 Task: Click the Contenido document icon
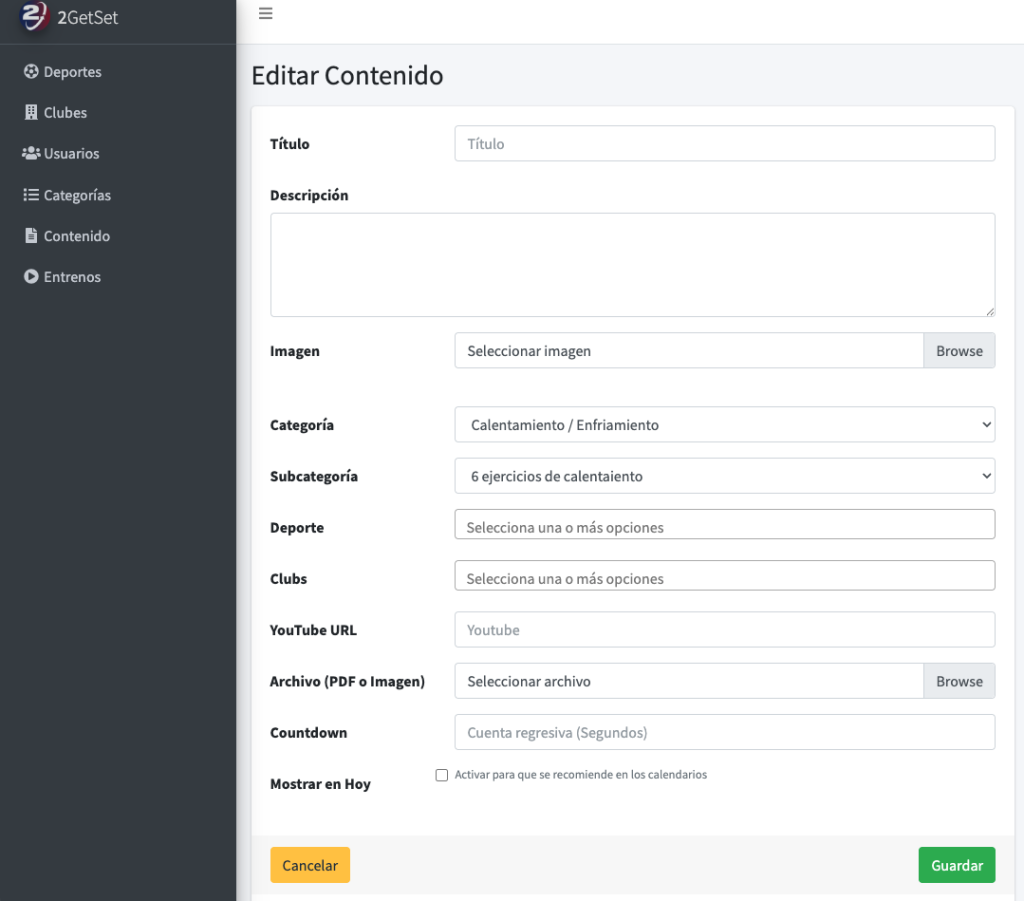[31, 236]
